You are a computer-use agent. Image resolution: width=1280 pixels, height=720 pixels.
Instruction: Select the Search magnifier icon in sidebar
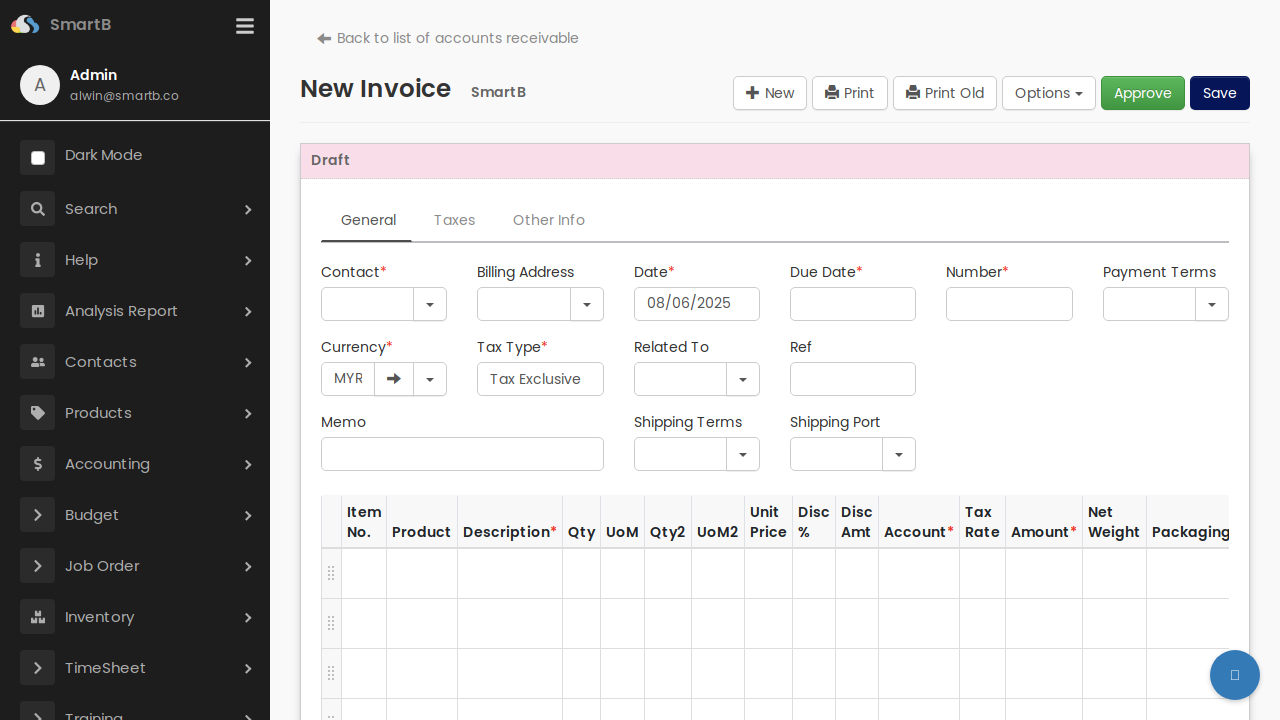[x=37, y=209]
